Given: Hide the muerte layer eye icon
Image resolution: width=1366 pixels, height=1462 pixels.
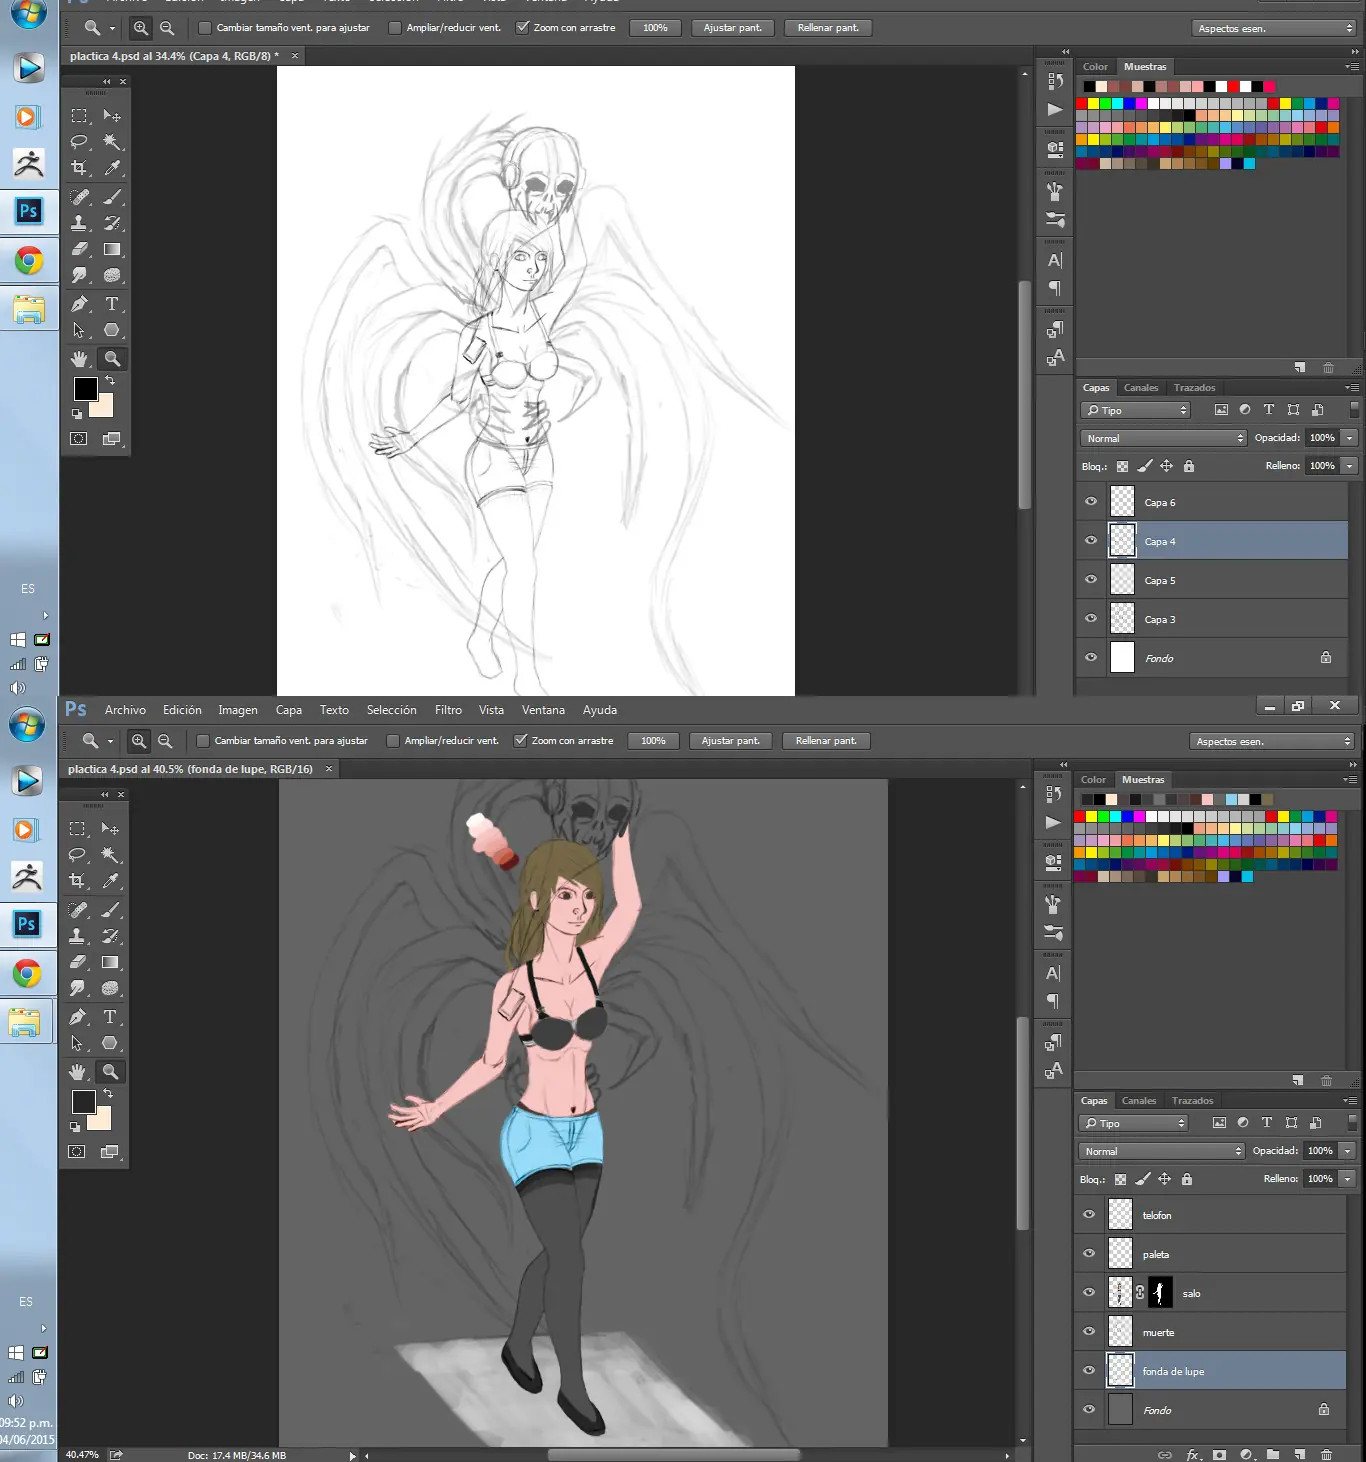Looking at the screenshot, I should click(1089, 1332).
